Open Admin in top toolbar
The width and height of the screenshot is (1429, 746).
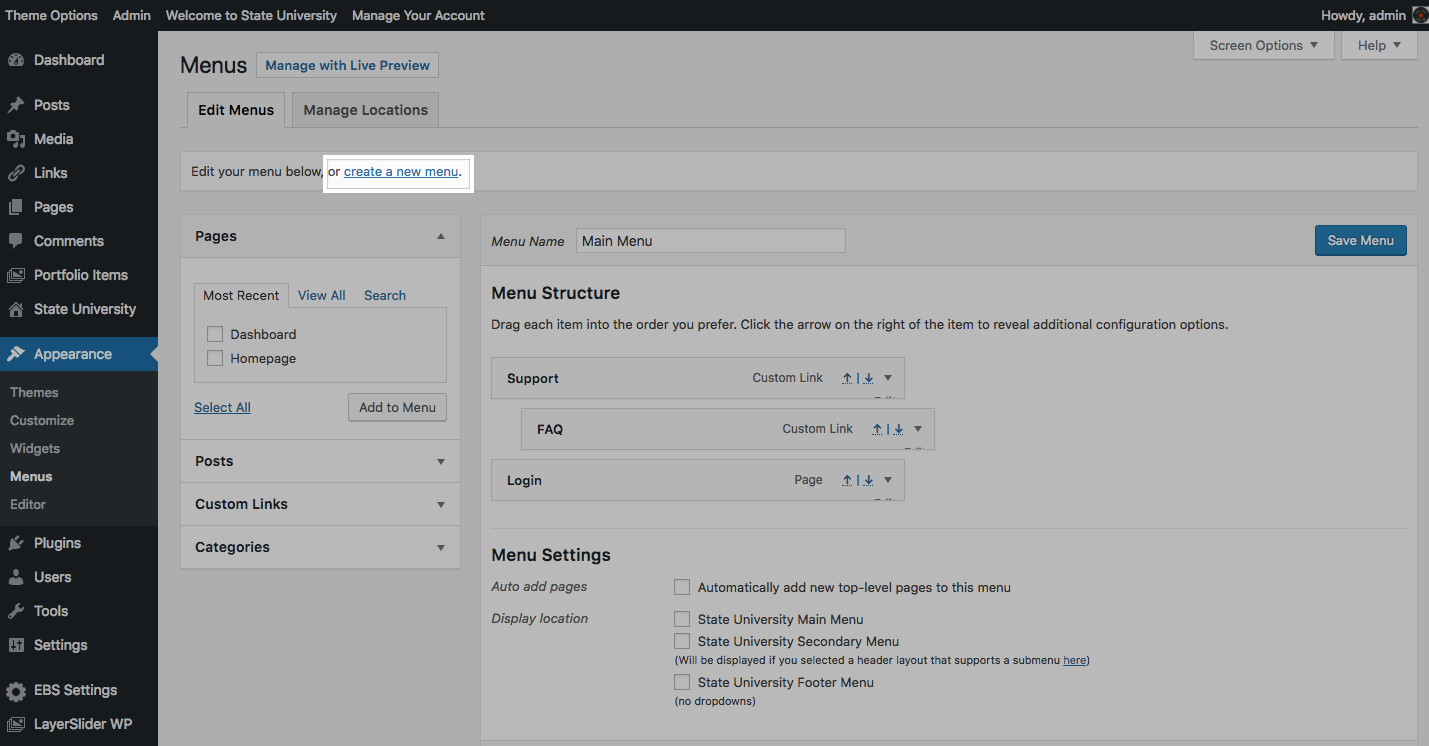click(x=132, y=15)
